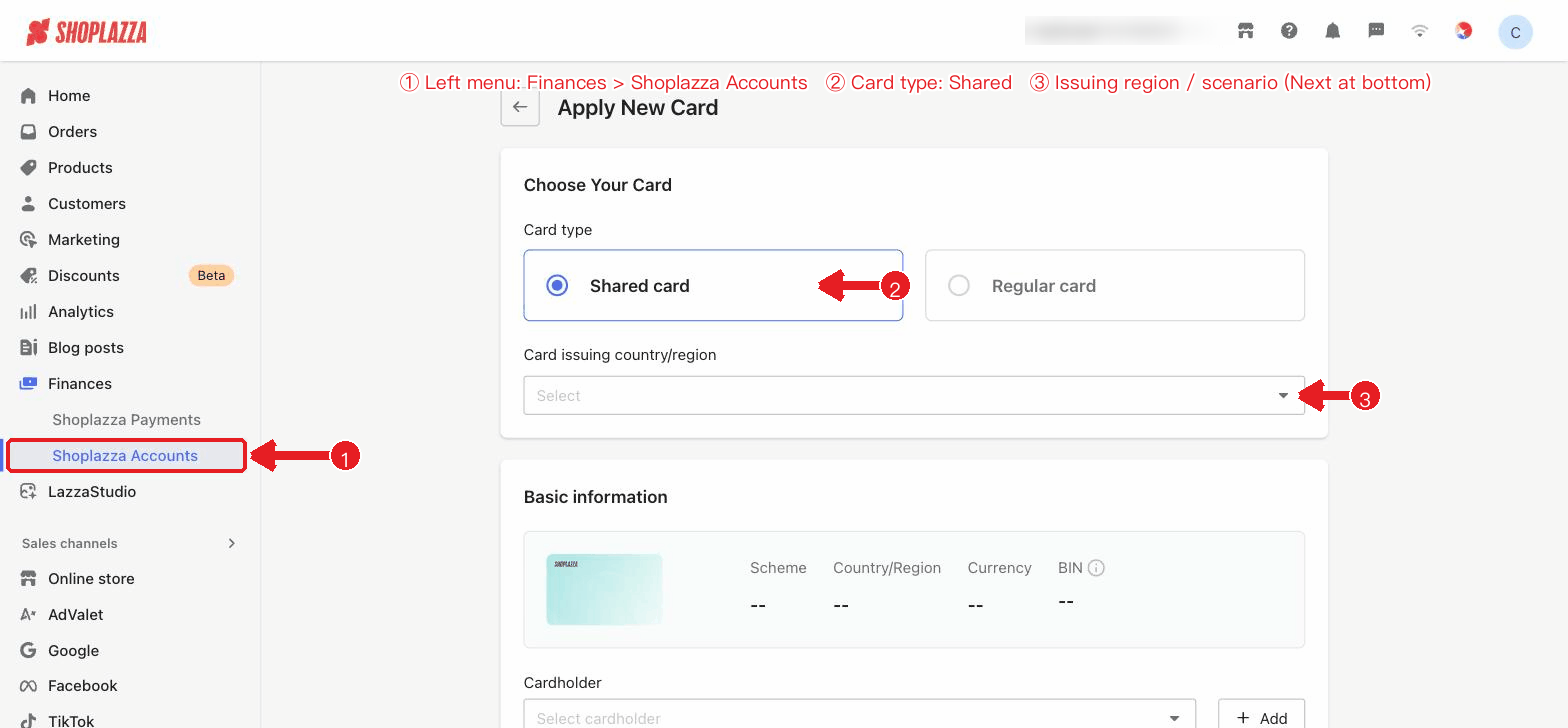Viewport: 1568px width, 728px height.
Task: Click the Analytics bar chart icon
Action: pyautogui.click(x=28, y=312)
